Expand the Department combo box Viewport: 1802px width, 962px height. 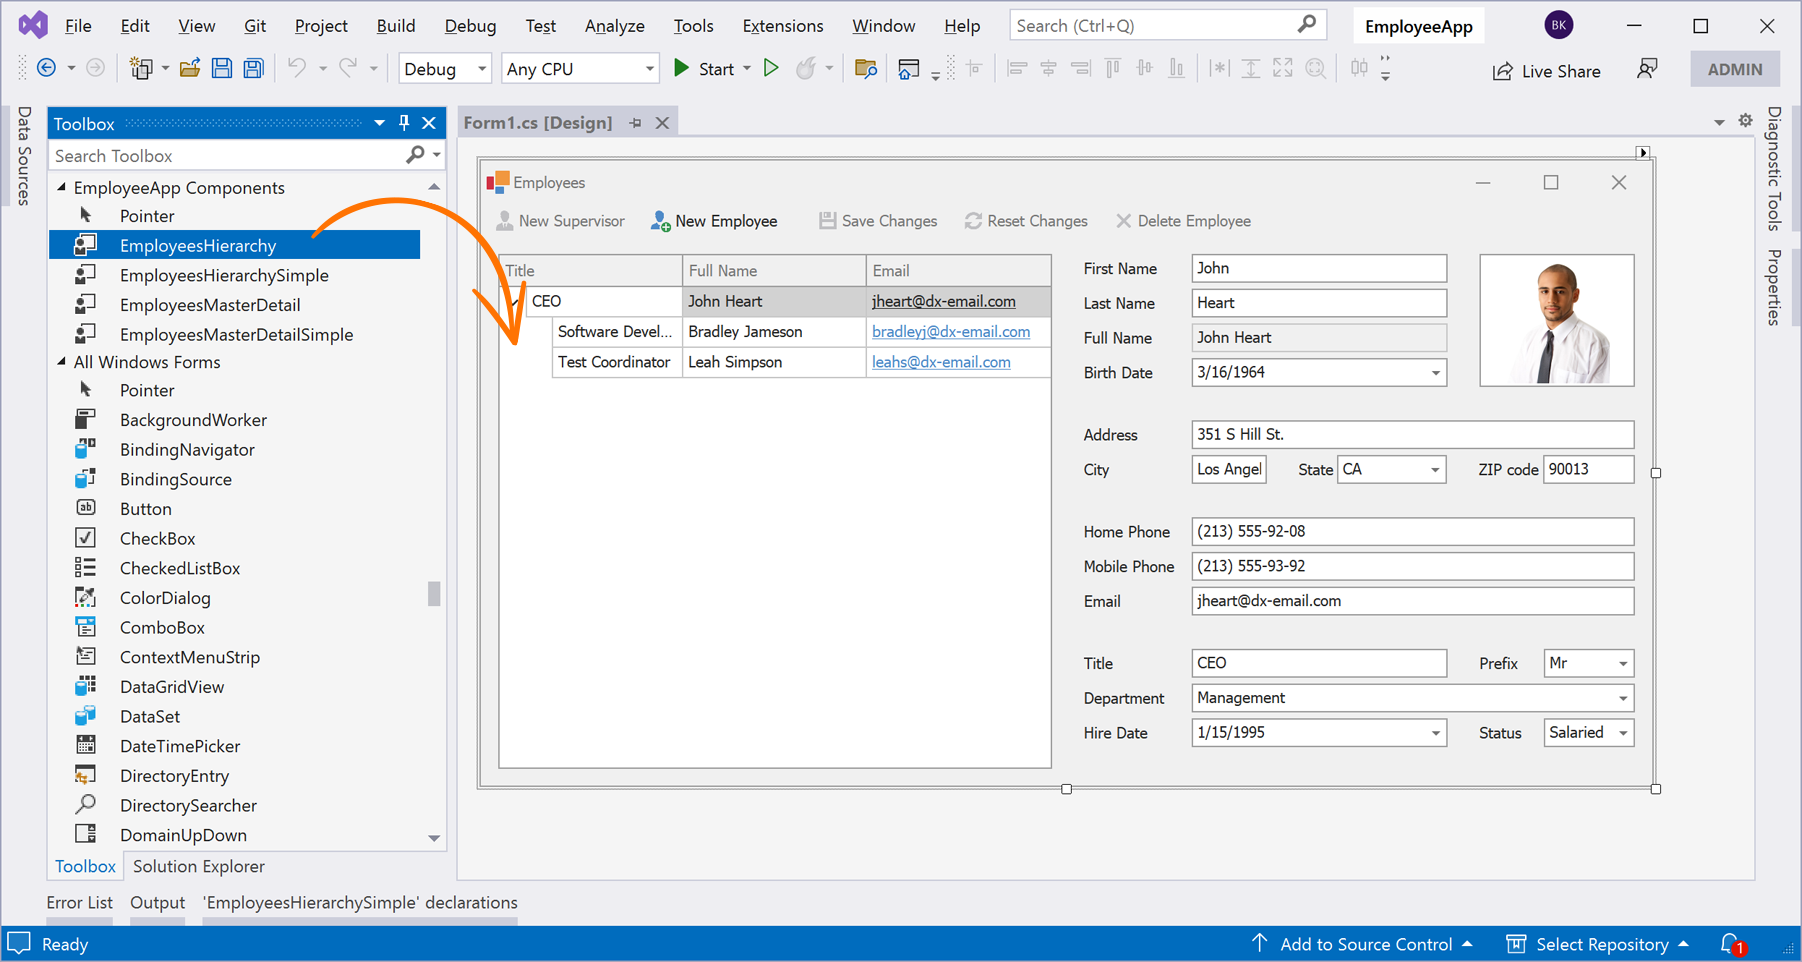click(1622, 698)
